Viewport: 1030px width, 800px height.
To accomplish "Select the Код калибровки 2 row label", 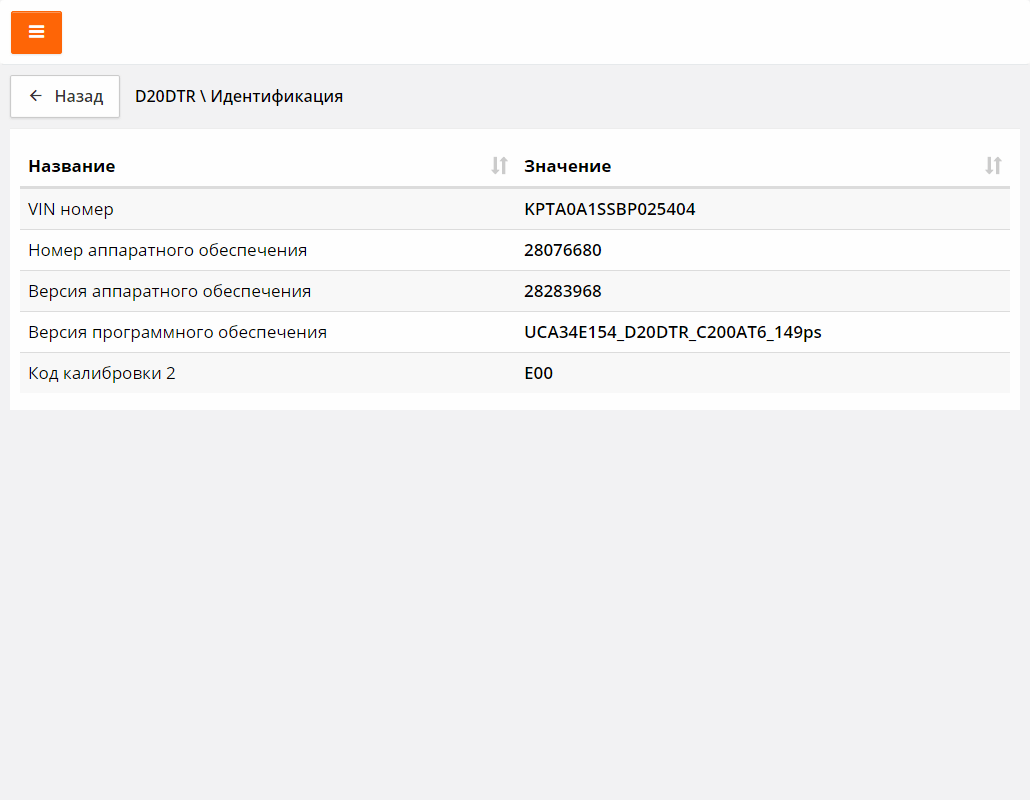I will click(102, 373).
